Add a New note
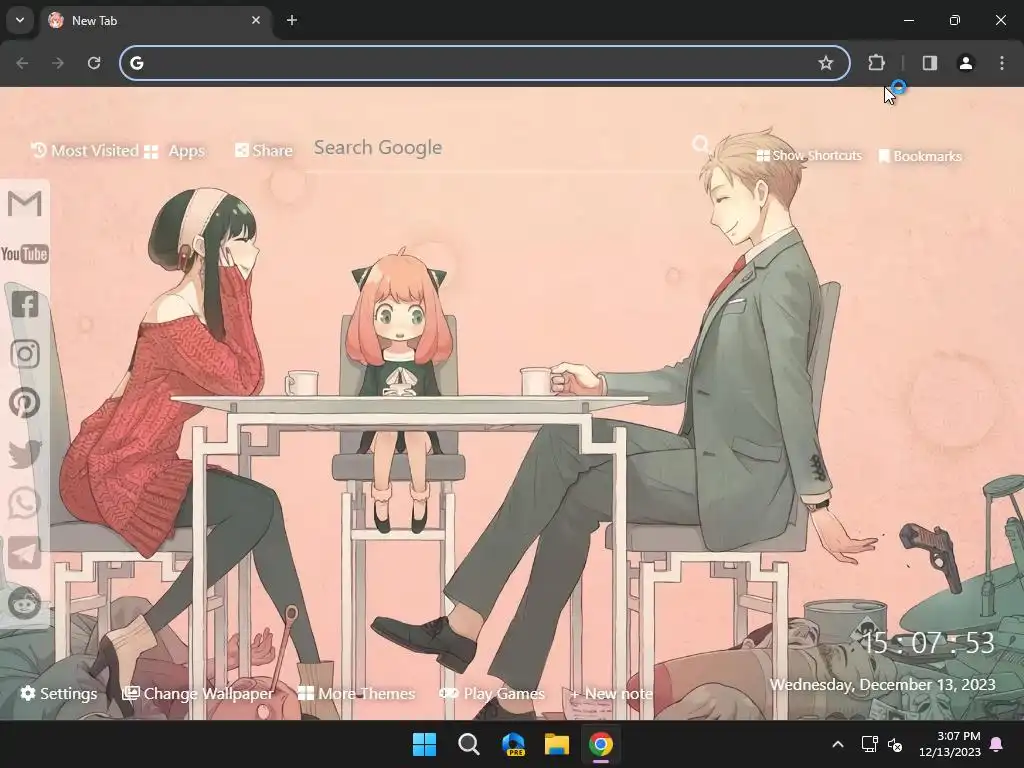Screen dimensions: 1024x768 click(611, 694)
